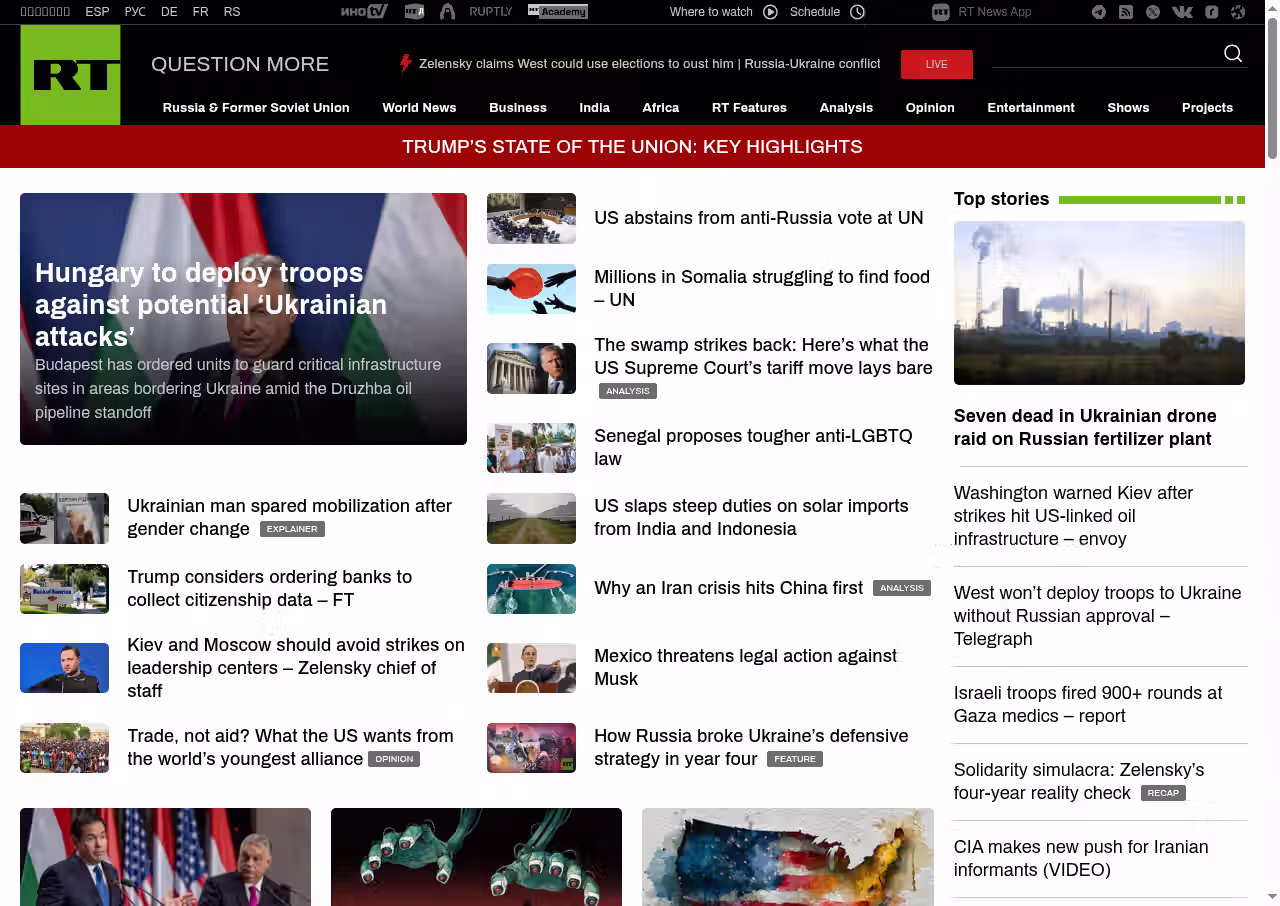Open the World News menu section

tap(419, 108)
